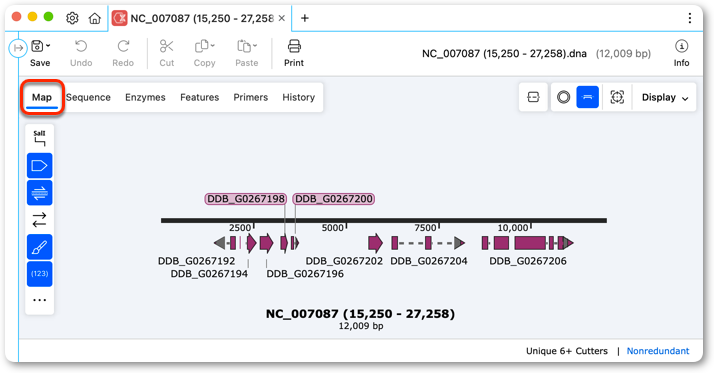Select the linear map view icon
Image resolution: width=714 pixels, height=373 pixels.
tap(587, 97)
